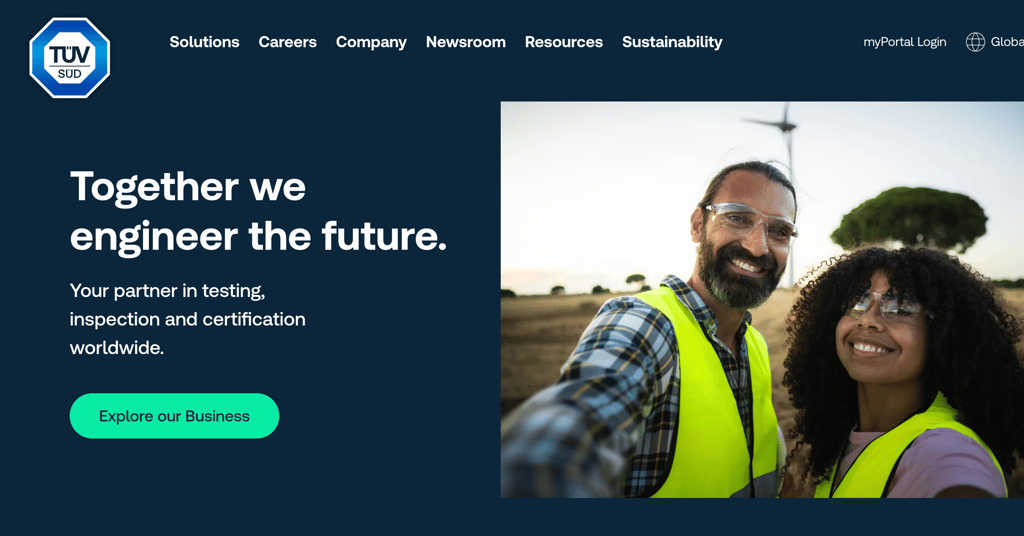The width and height of the screenshot is (1024, 536).
Task: Go to the Newsroom section
Action: (x=466, y=42)
